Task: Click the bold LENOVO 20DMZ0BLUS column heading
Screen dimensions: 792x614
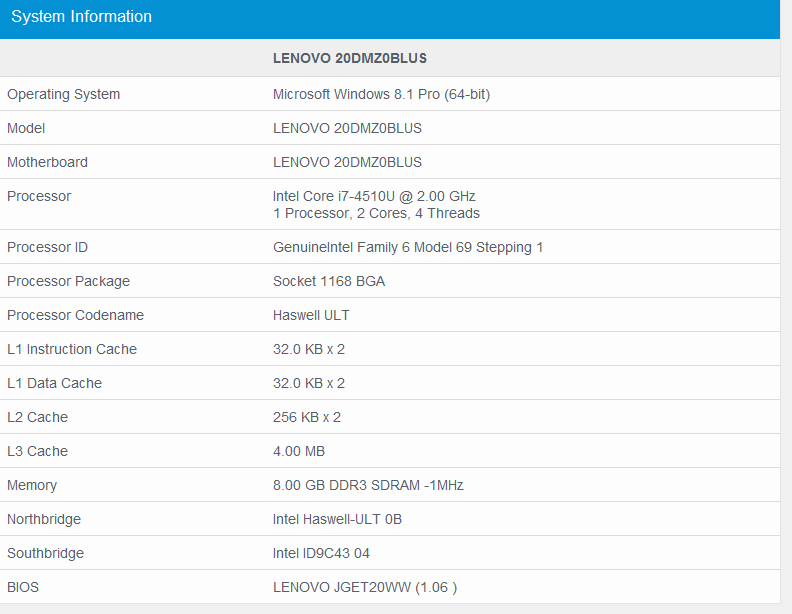Action: point(350,58)
